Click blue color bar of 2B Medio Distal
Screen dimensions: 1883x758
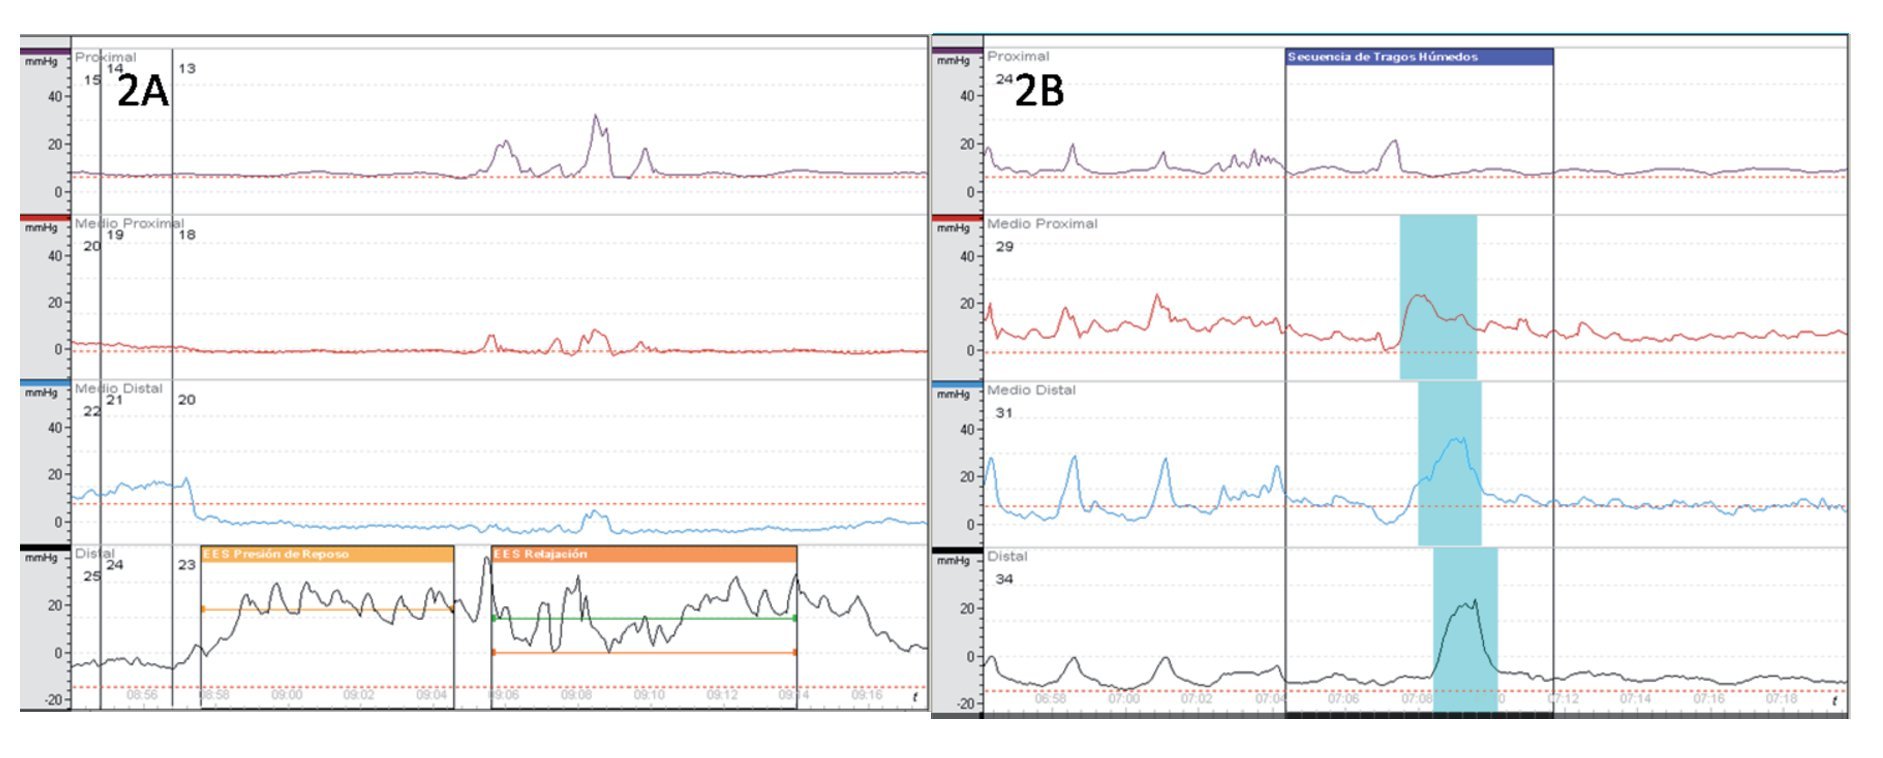pos(956,384)
